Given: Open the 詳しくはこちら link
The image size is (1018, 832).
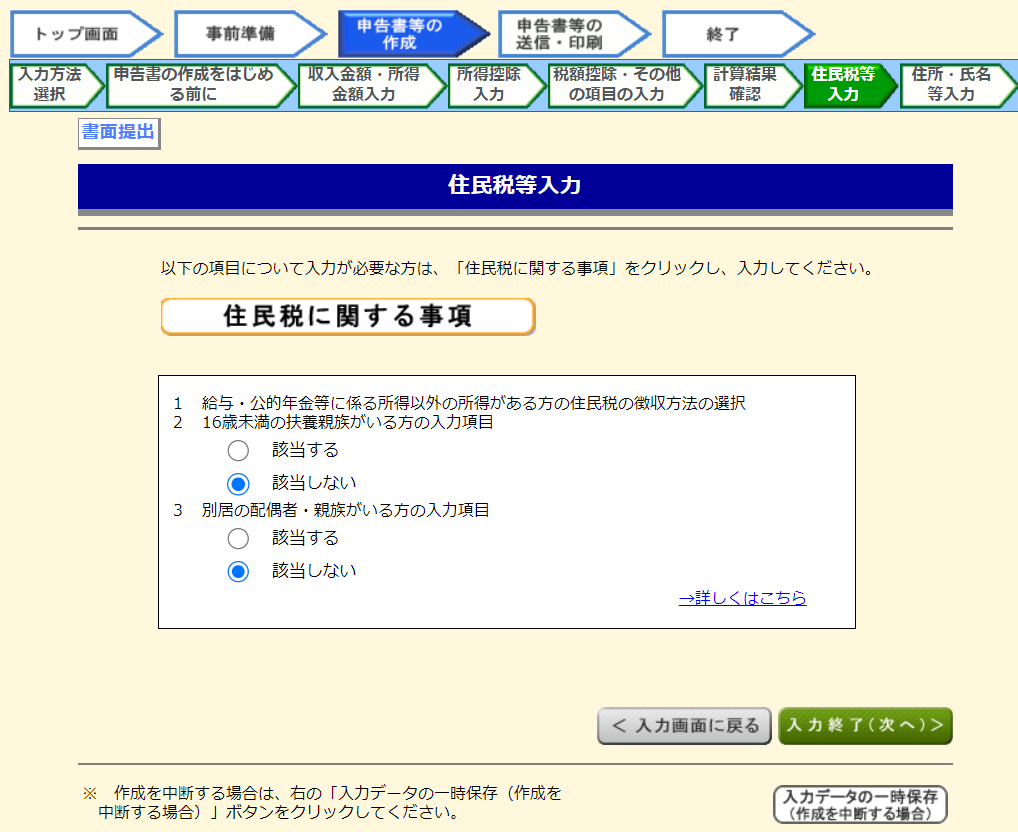Looking at the screenshot, I should coord(742,598).
